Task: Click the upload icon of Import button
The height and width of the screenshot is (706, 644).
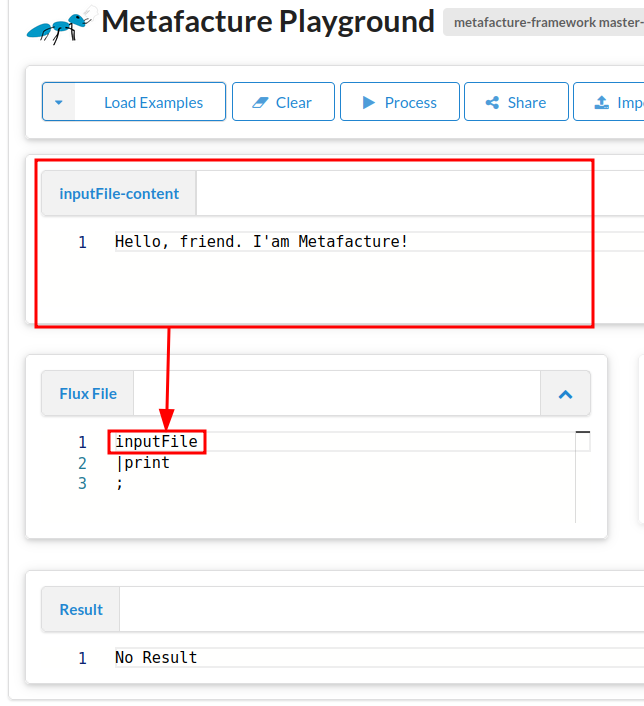Action: [602, 103]
